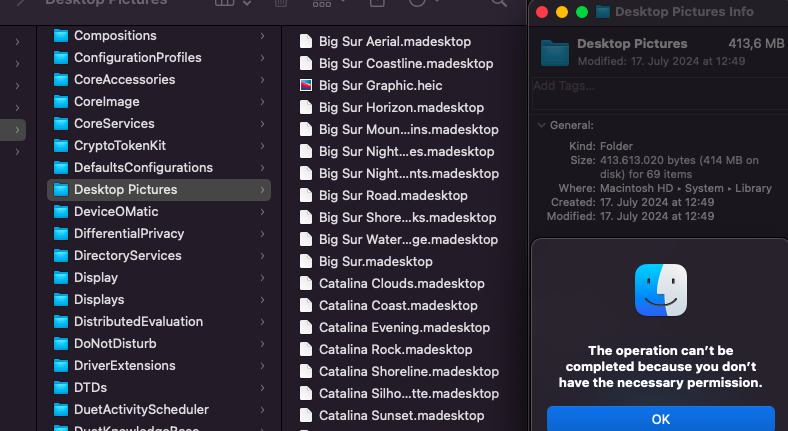Expand the CoreServices folder chevron
This screenshot has height=431, width=788.
click(262, 124)
